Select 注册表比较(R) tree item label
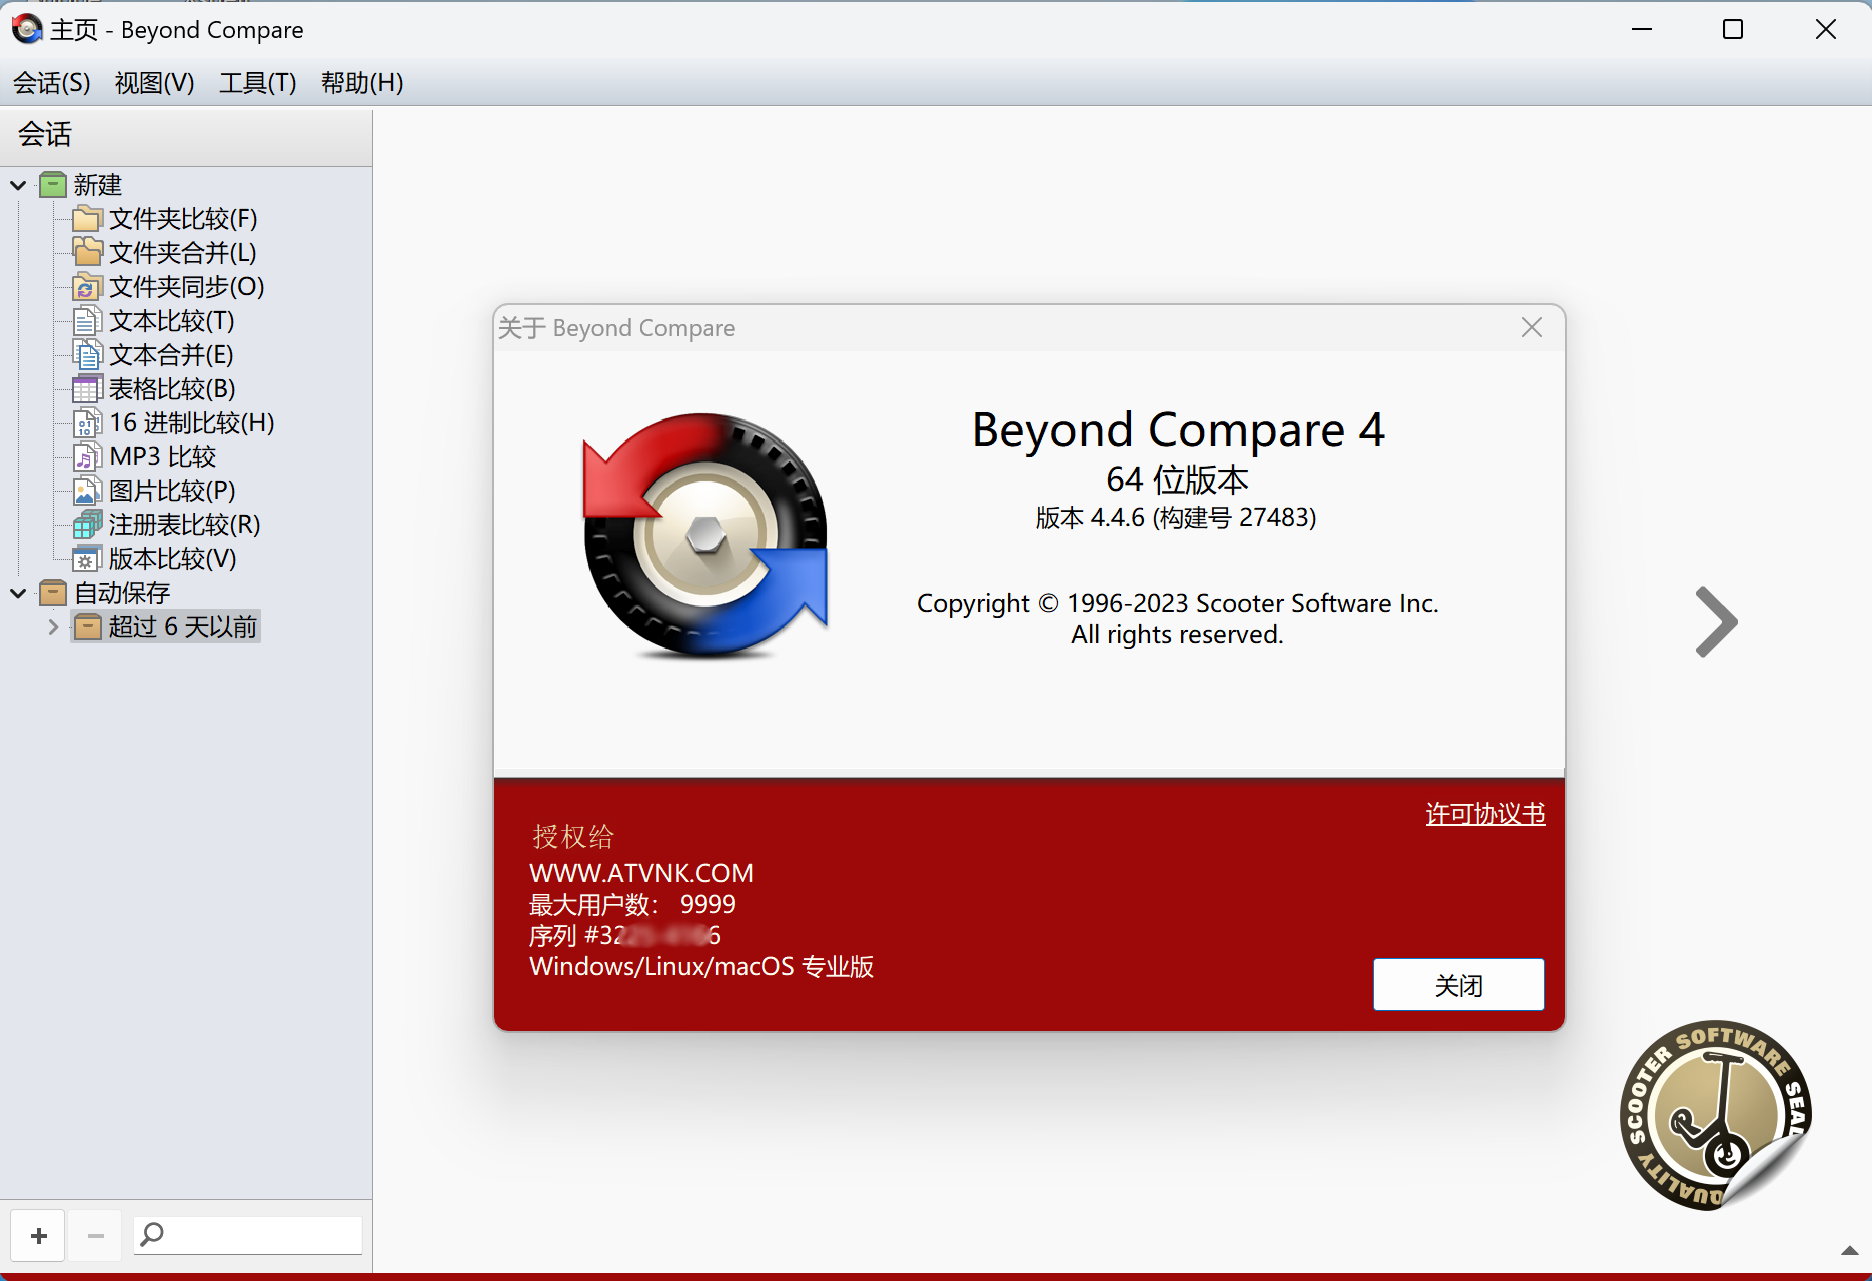This screenshot has width=1872, height=1281. coord(185,525)
